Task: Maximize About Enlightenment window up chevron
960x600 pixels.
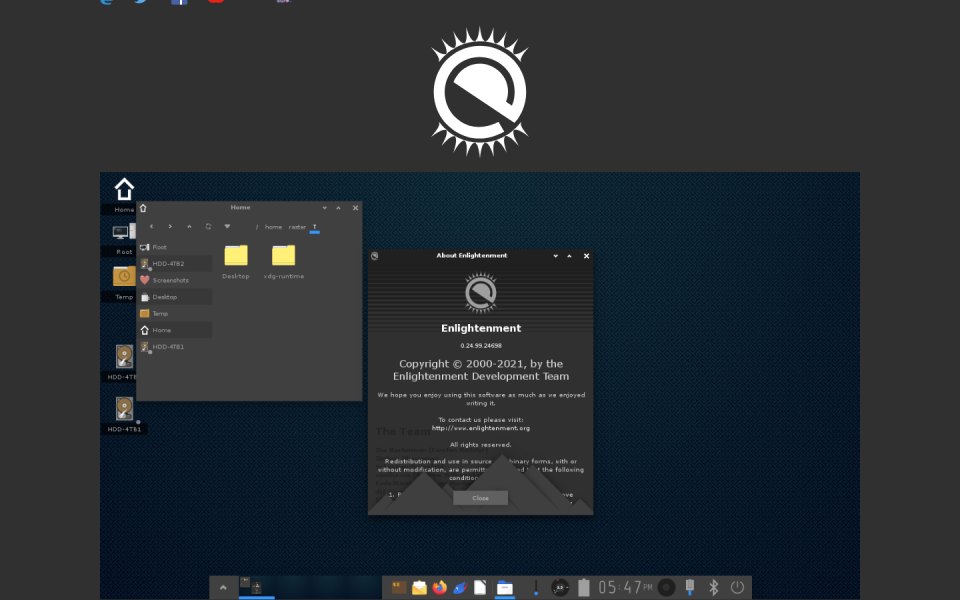Action: (x=569, y=256)
